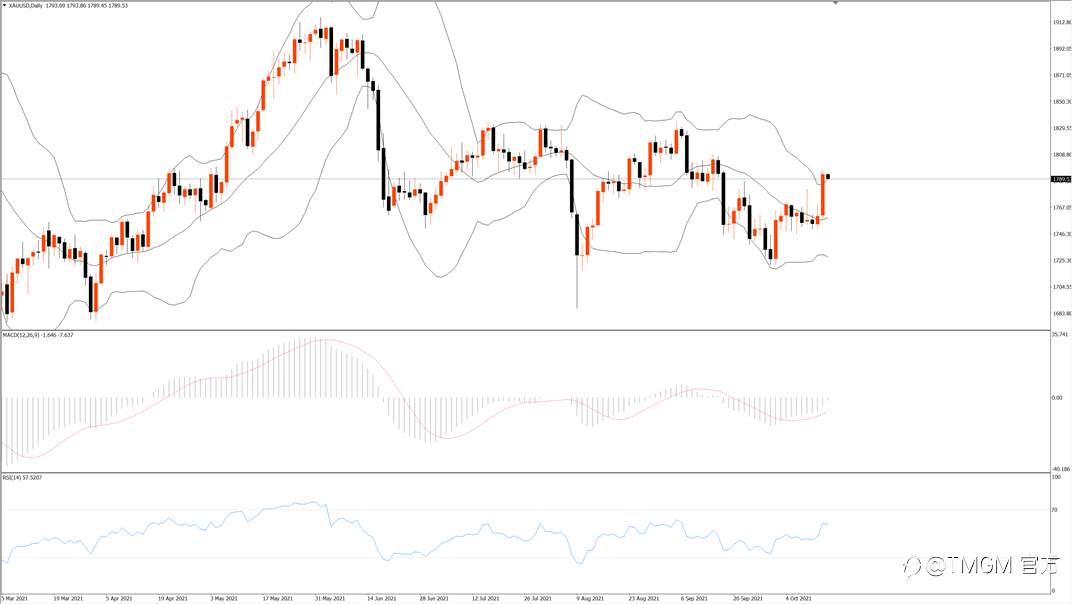
Task: Click the 31 May 2021 date label
Action: (330, 599)
